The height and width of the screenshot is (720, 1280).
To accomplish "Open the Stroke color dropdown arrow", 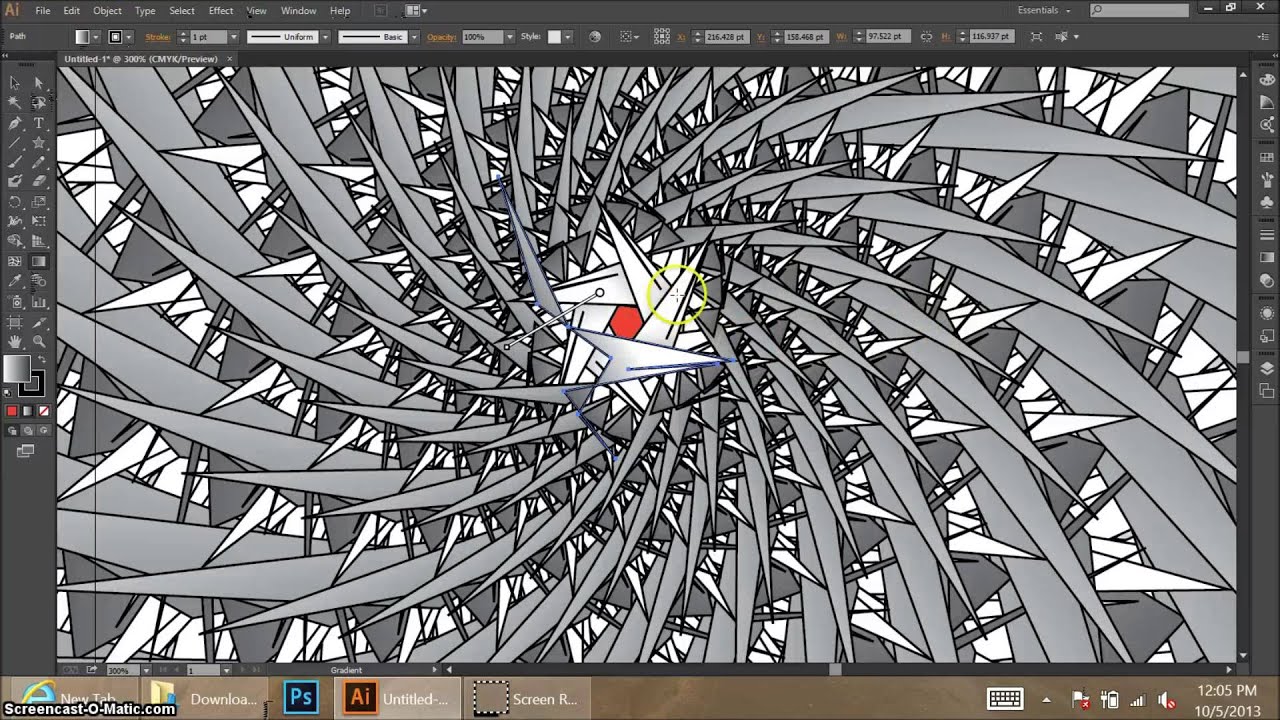I will 130,37.
